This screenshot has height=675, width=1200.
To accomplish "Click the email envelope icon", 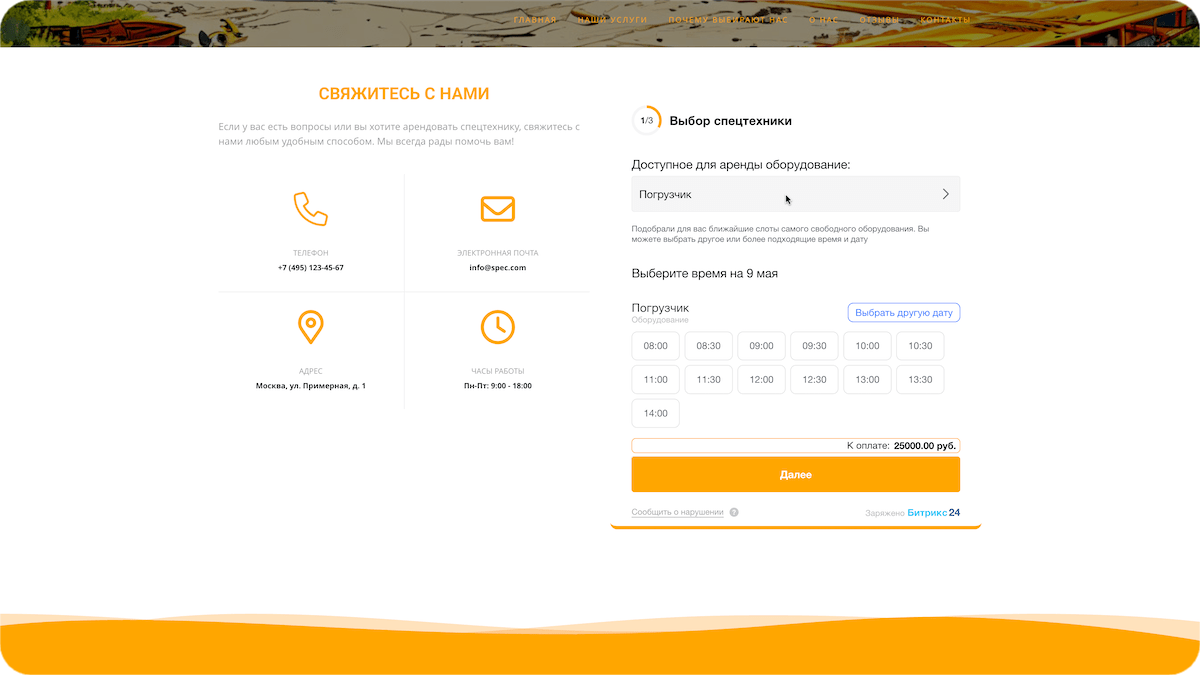I will coord(497,209).
